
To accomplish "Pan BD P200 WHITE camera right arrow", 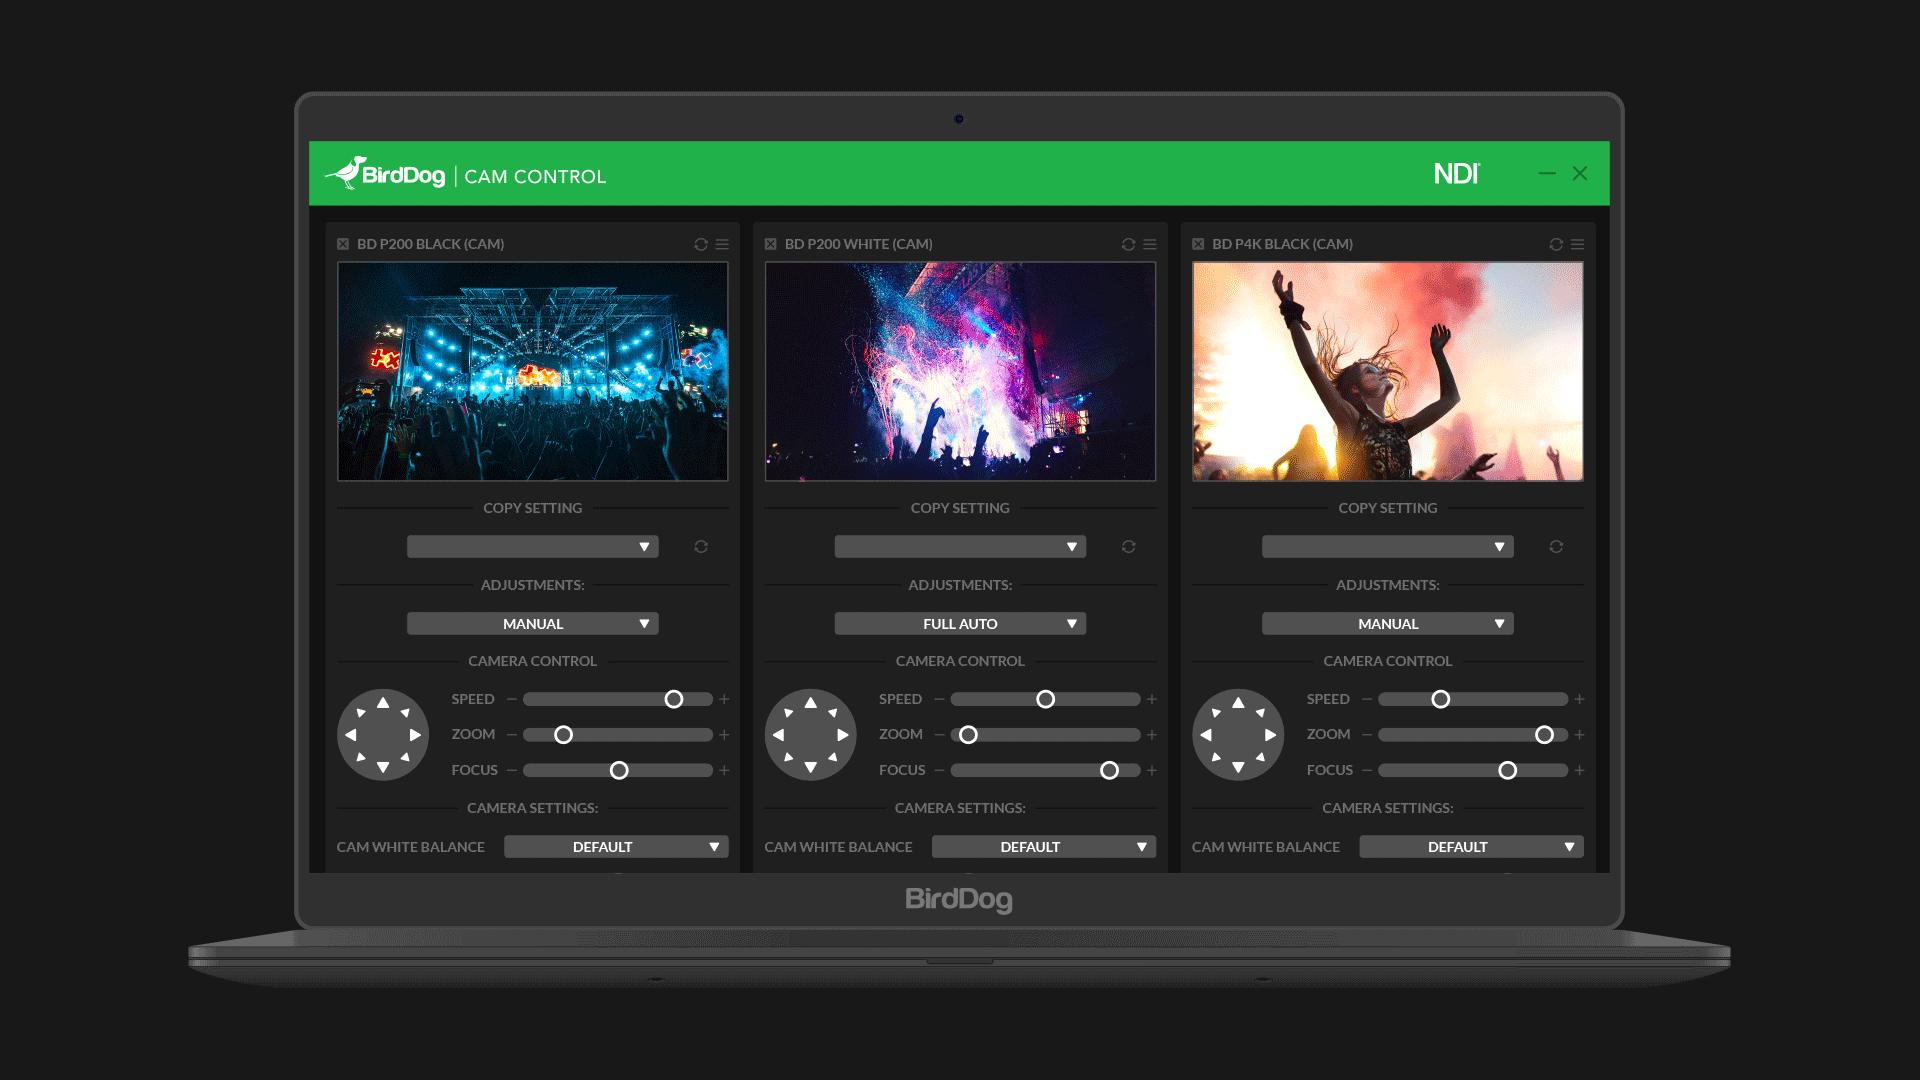I will (x=843, y=735).
